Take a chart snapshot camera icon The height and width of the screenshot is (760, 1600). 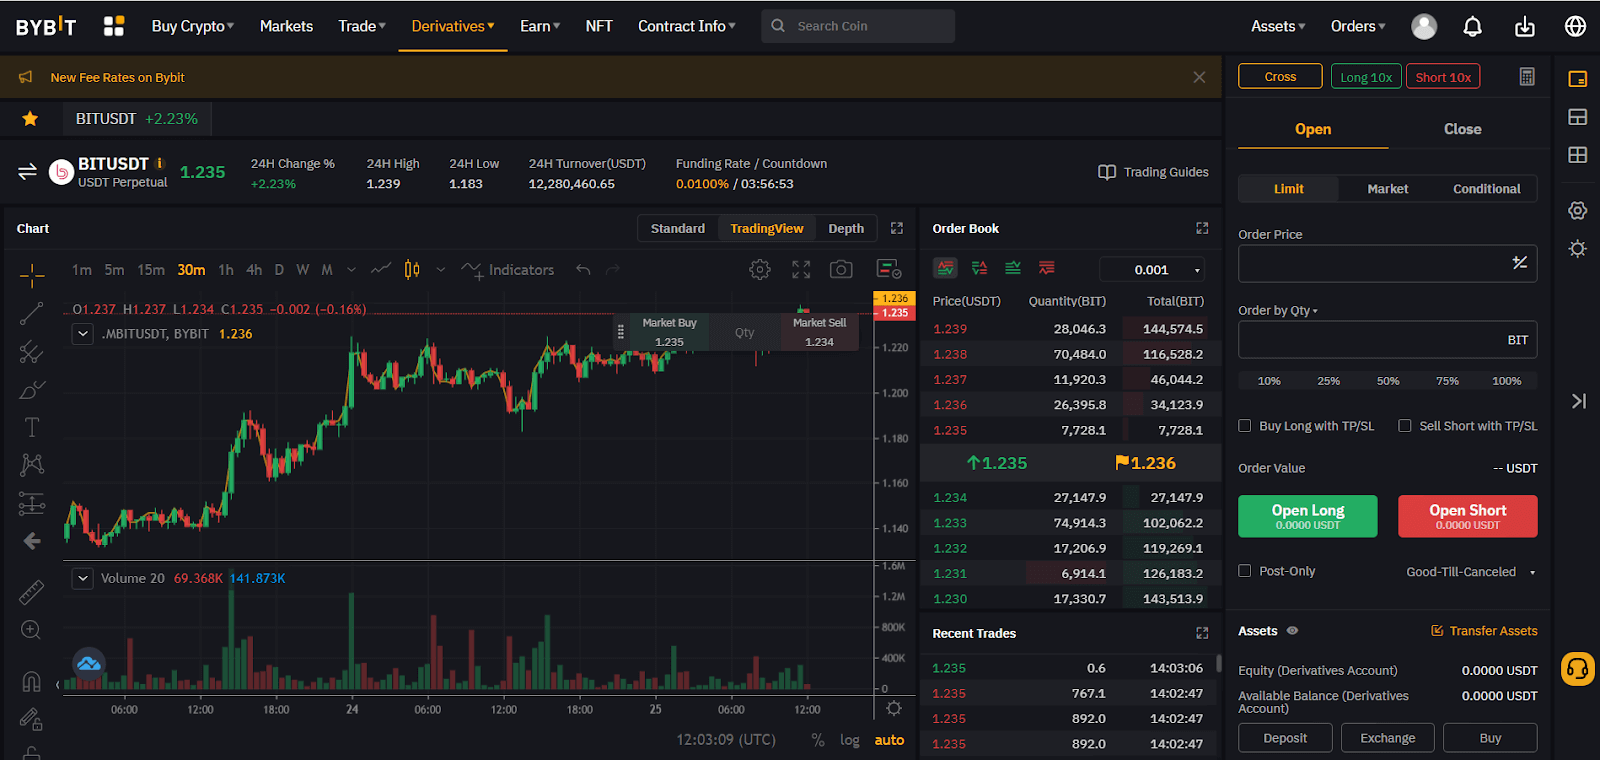point(841,269)
